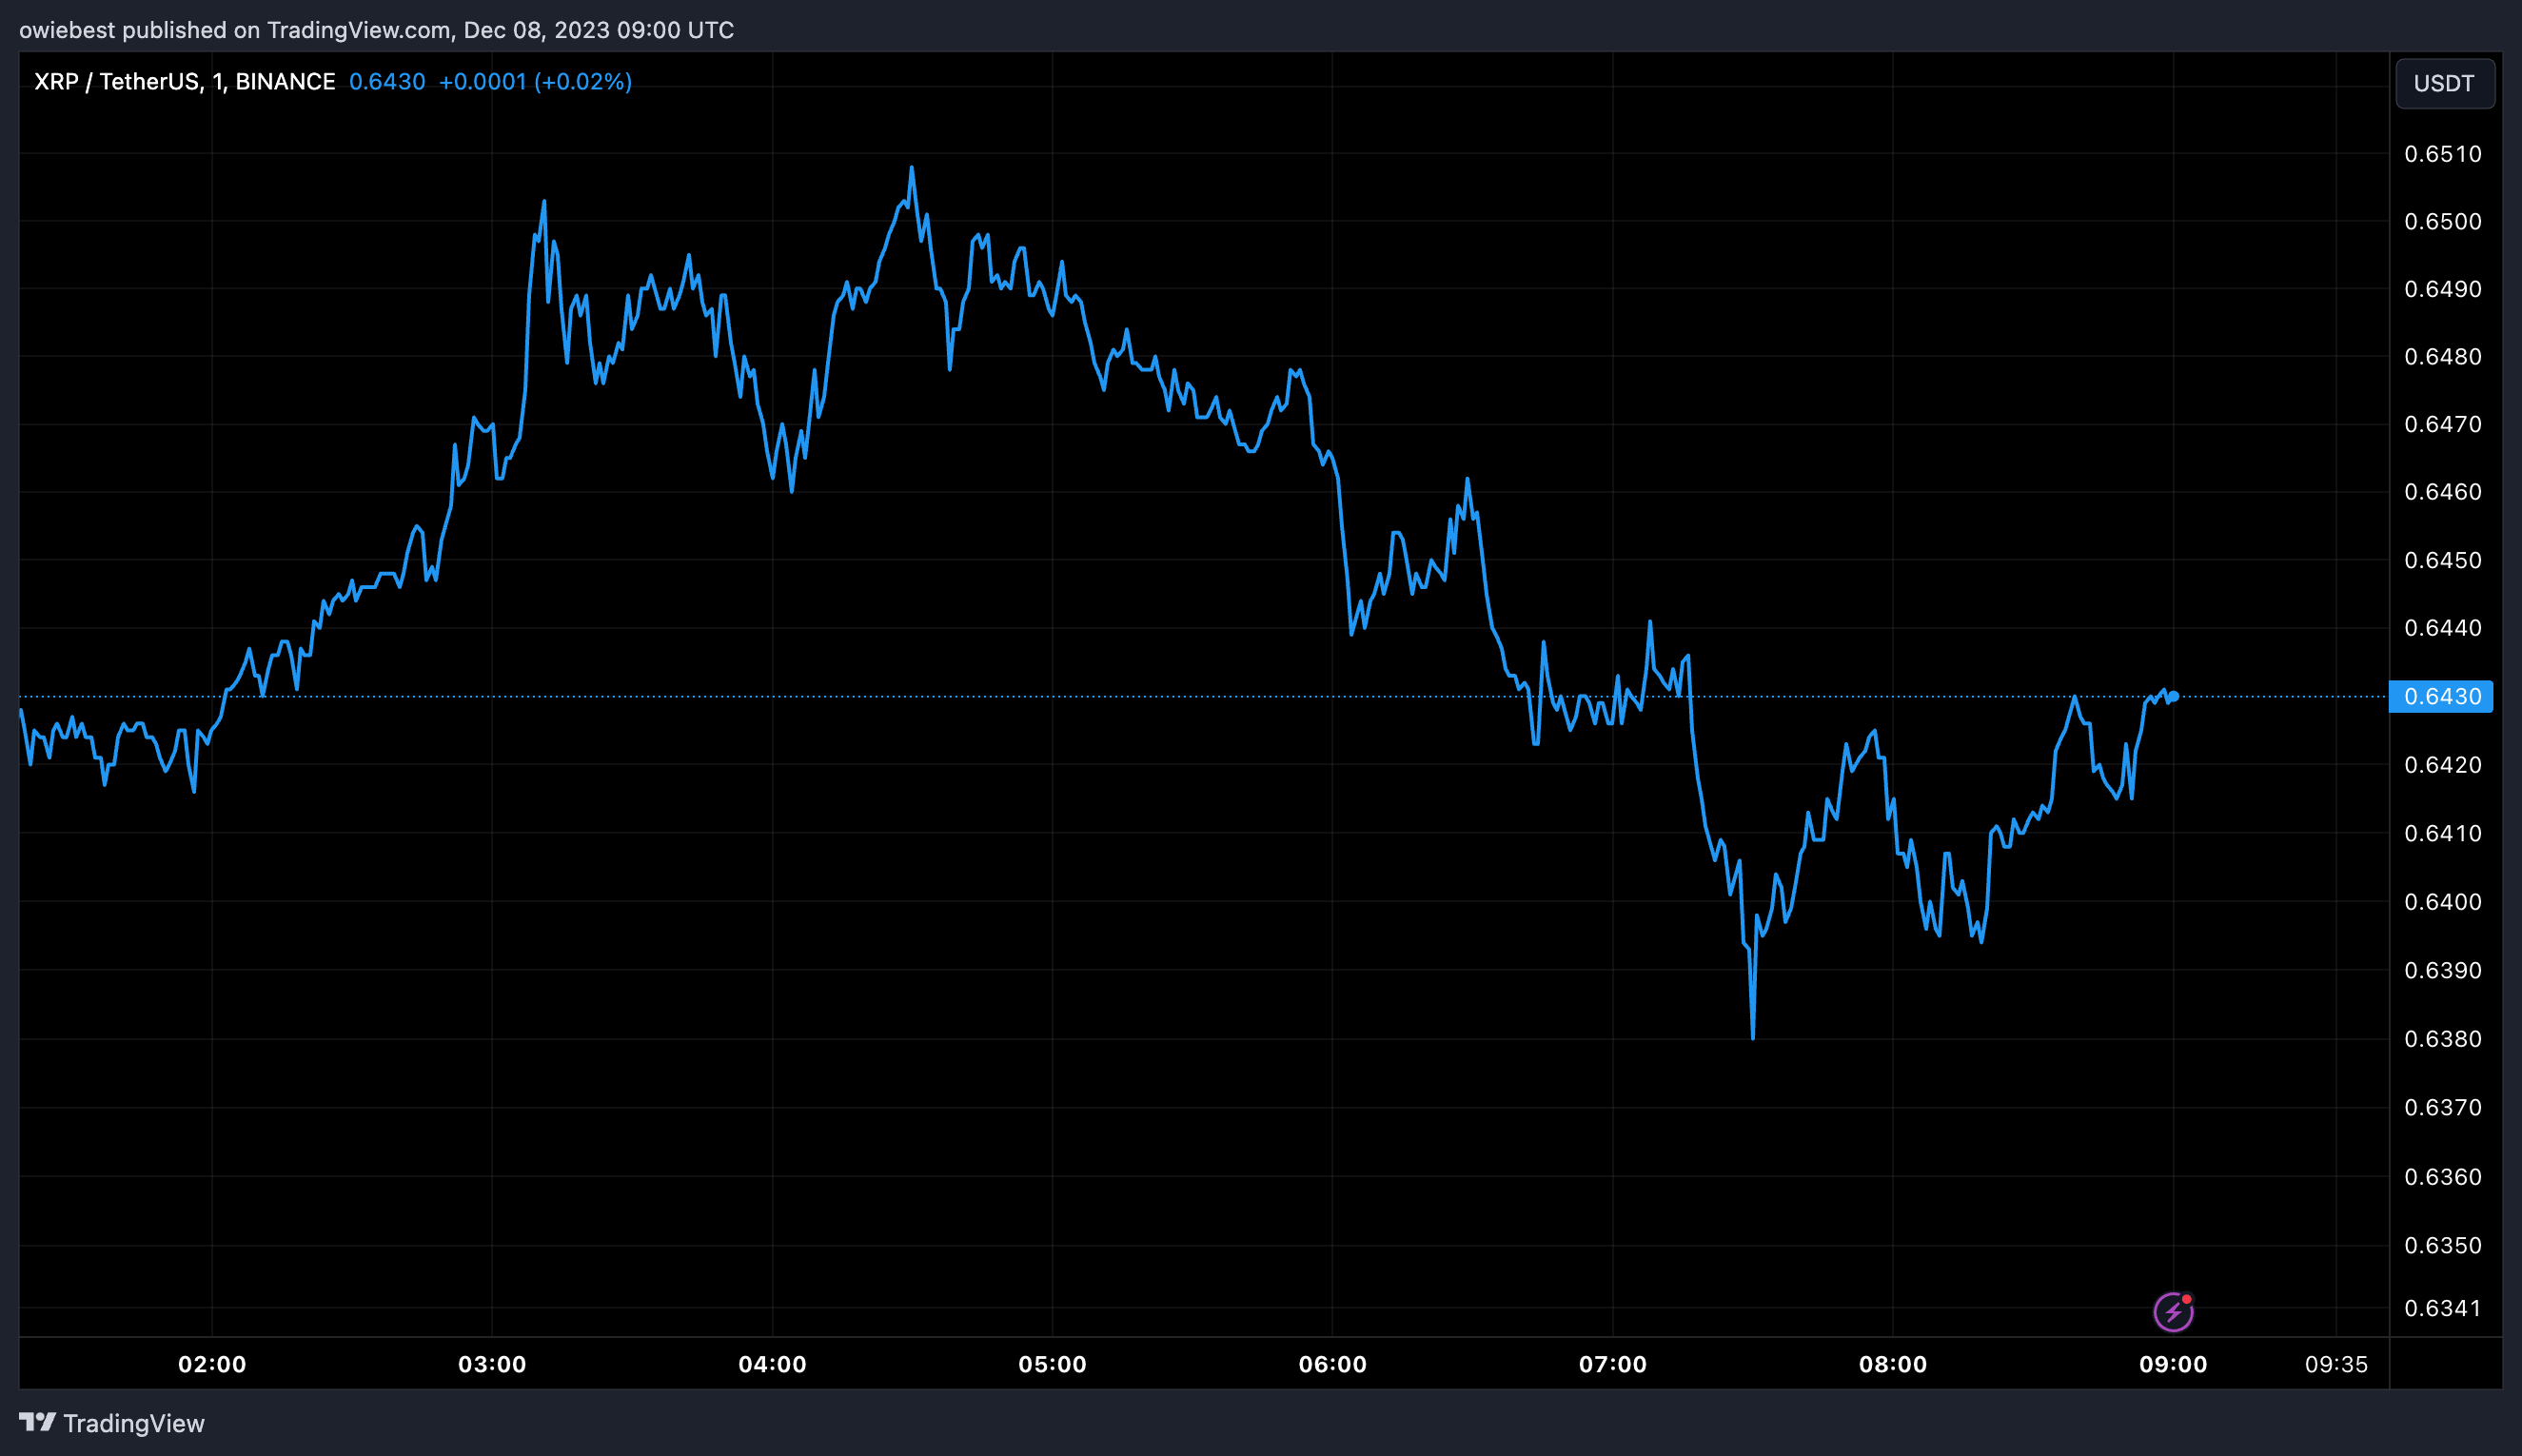Viewport: 2522px width, 1456px height.
Task: Click the 0.6510 price axis label
Action: (x=2443, y=154)
